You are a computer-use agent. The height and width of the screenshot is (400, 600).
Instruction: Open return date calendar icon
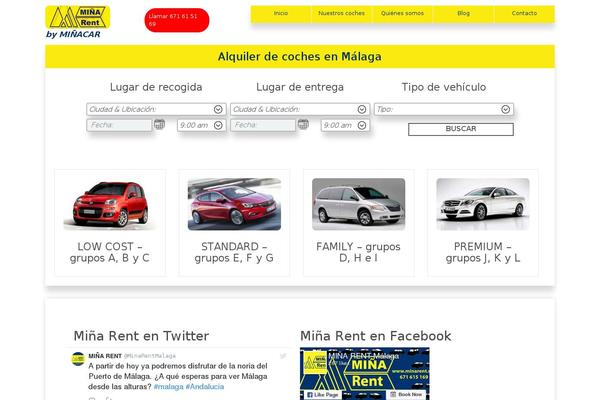tap(303, 124)
